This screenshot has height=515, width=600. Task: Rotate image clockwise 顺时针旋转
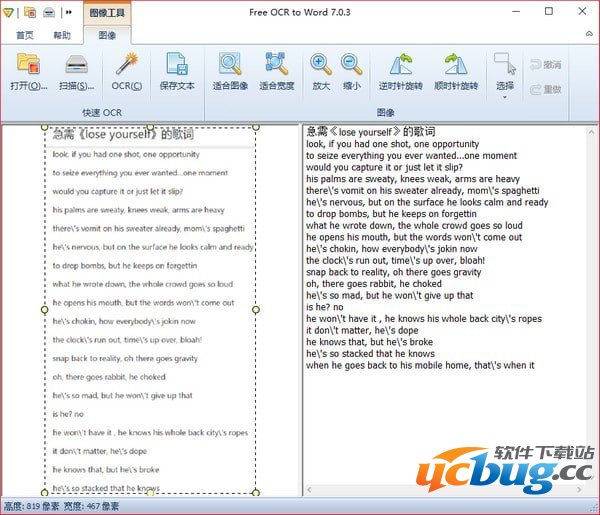pyautogui.click(x=456, y=72)
